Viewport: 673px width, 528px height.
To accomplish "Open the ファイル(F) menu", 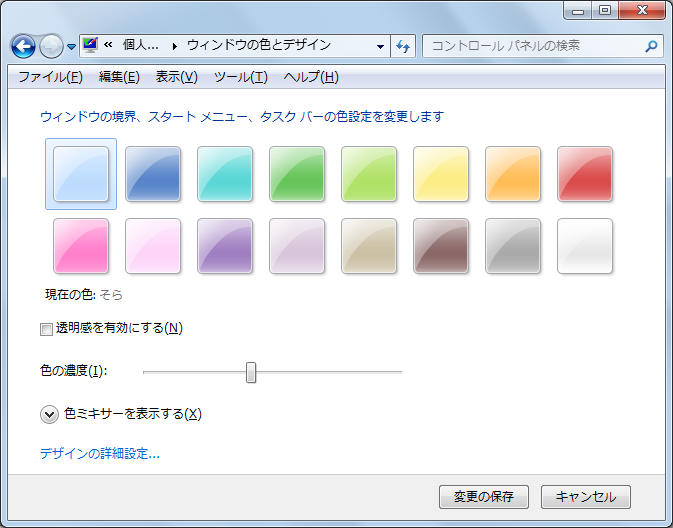I will (x=50, y=77).
